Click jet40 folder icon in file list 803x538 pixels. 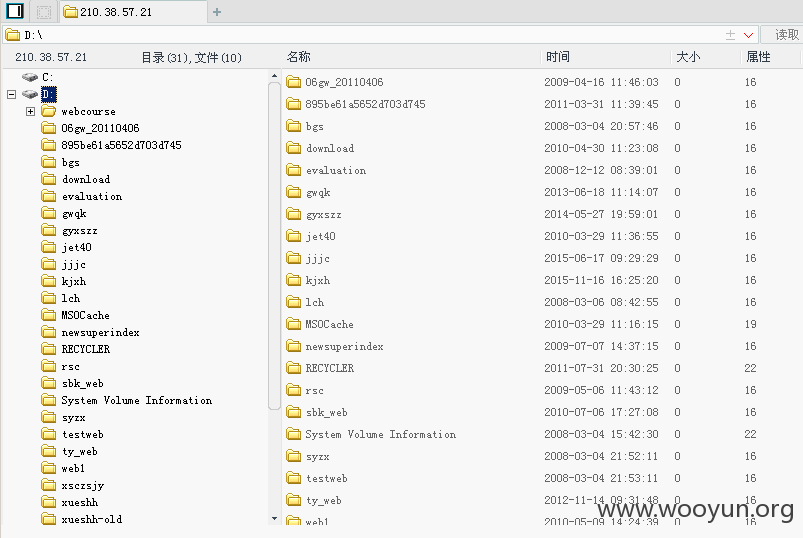(293, 236)
